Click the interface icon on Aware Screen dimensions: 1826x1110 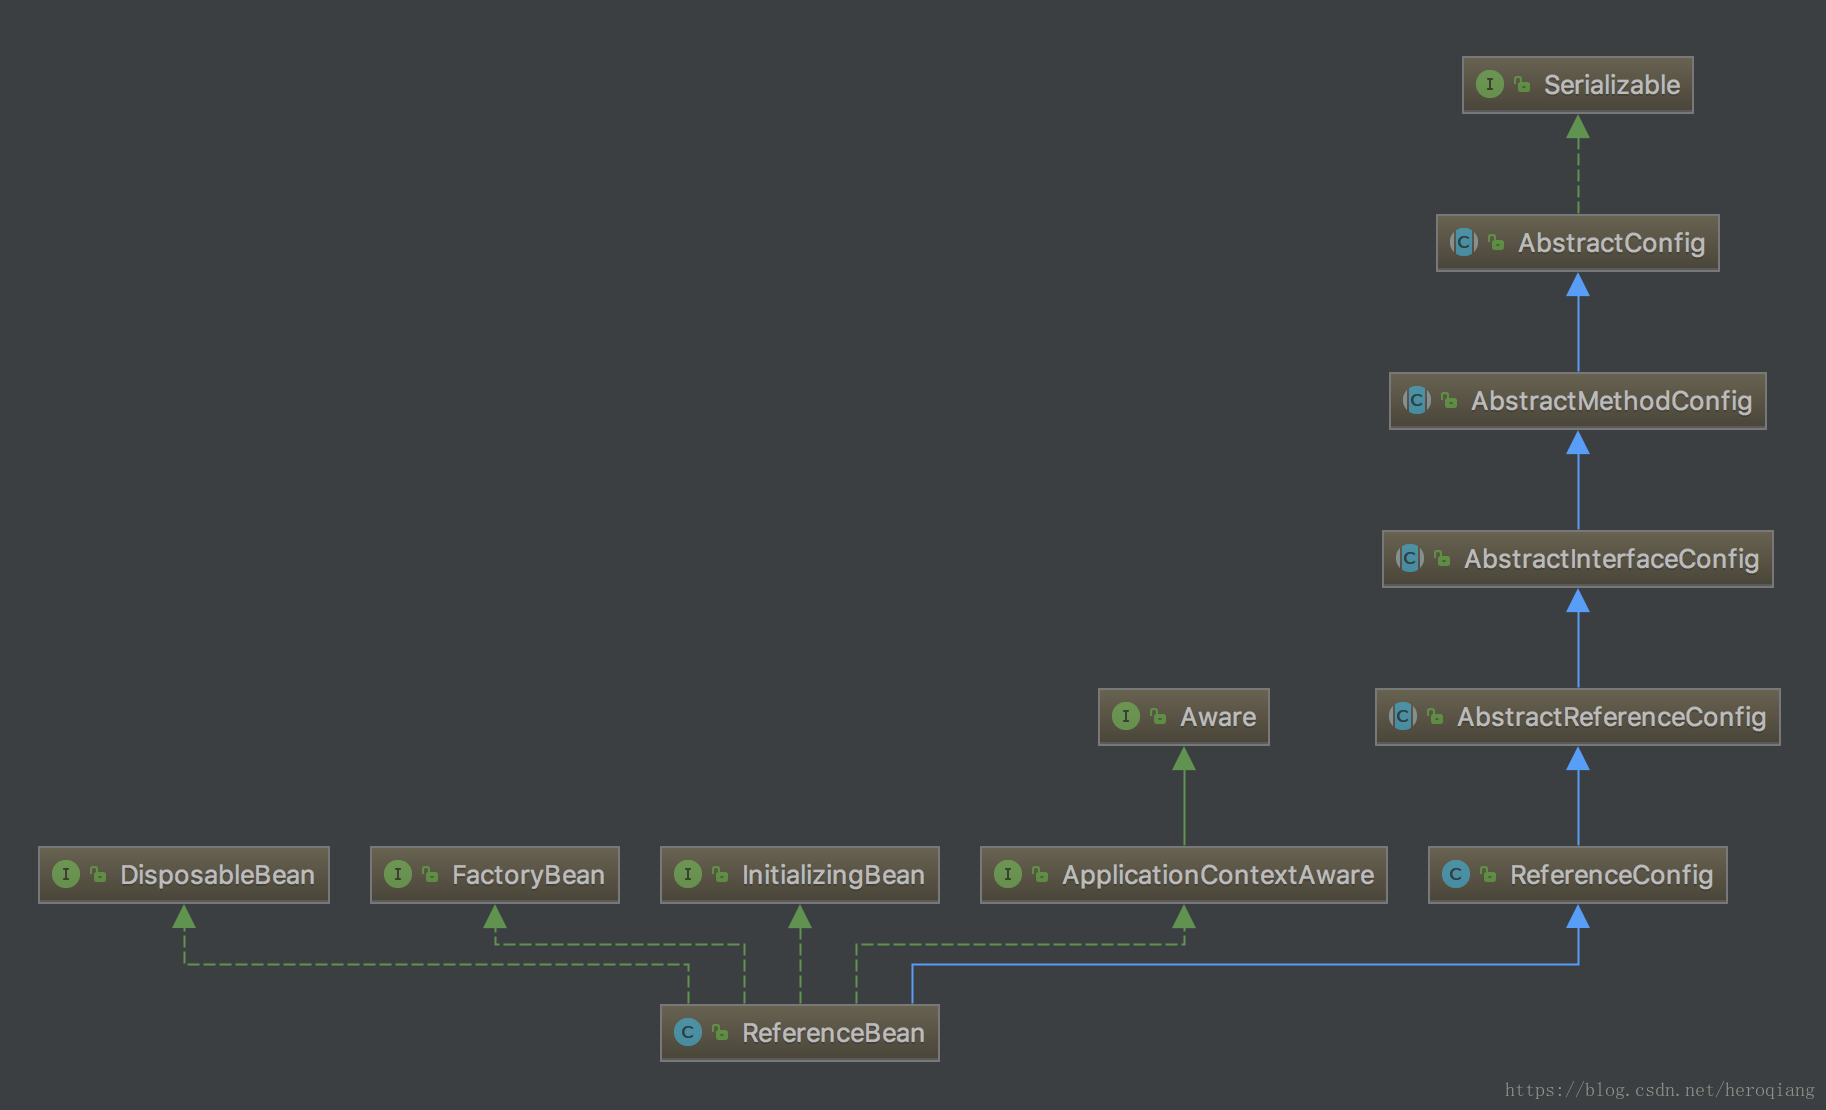point(1125,716)
